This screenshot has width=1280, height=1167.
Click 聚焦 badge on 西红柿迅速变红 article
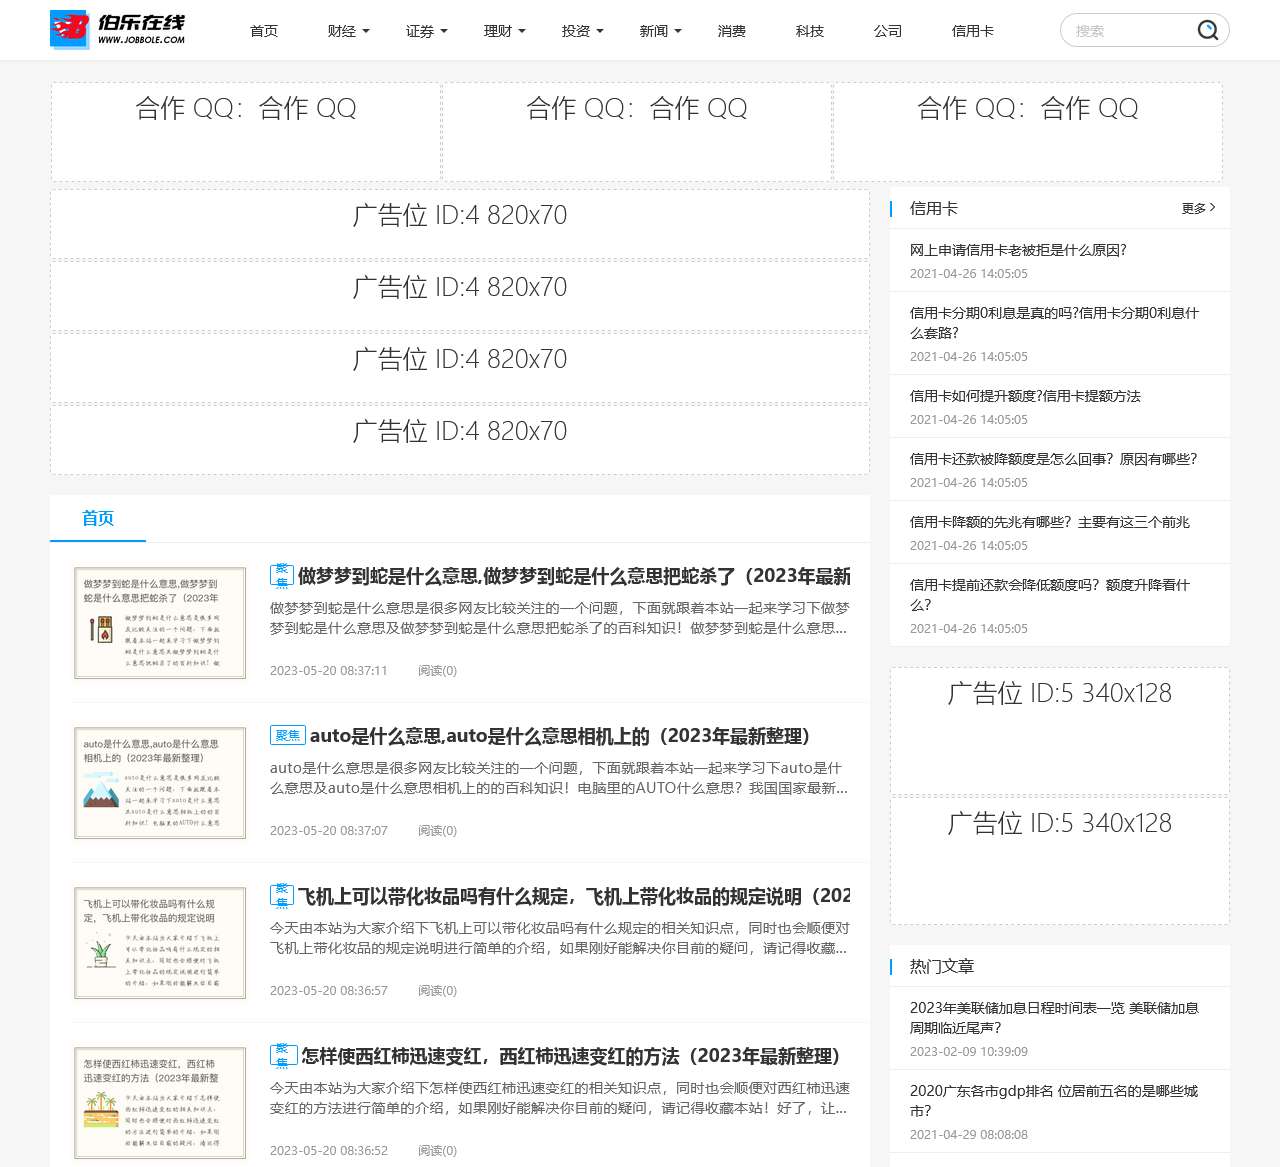[282, 1055]
